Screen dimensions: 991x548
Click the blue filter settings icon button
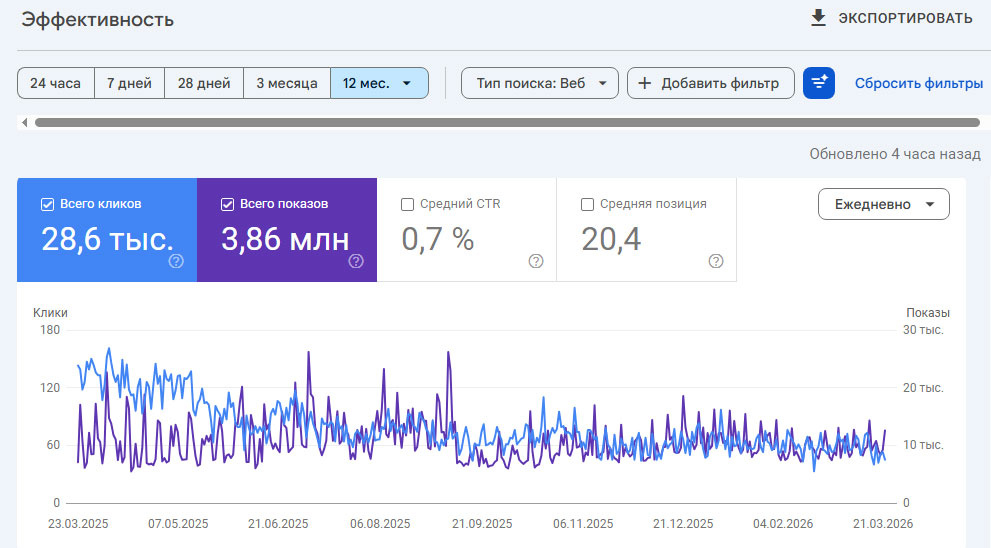click(818, 83)
